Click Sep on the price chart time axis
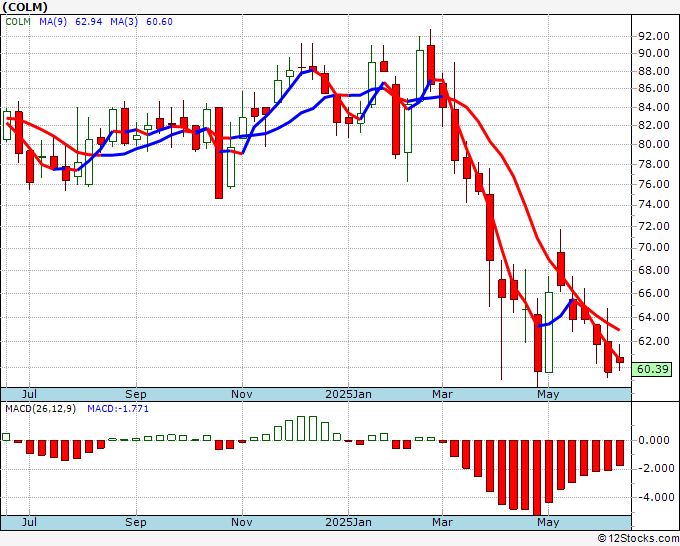680x546 pixels. pos(136,394)
